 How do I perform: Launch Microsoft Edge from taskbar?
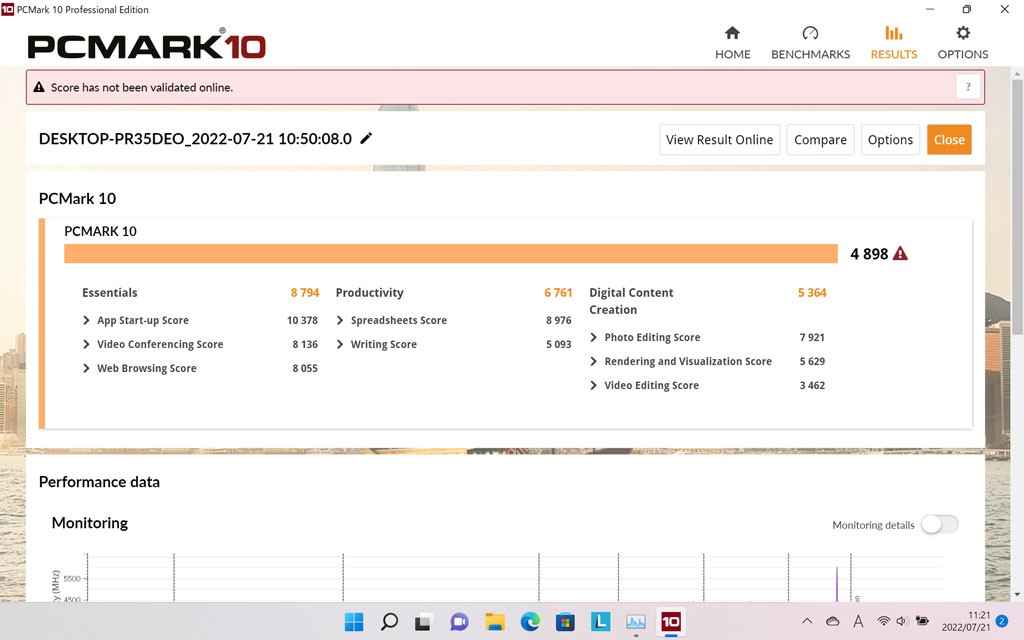coord(530,622)
